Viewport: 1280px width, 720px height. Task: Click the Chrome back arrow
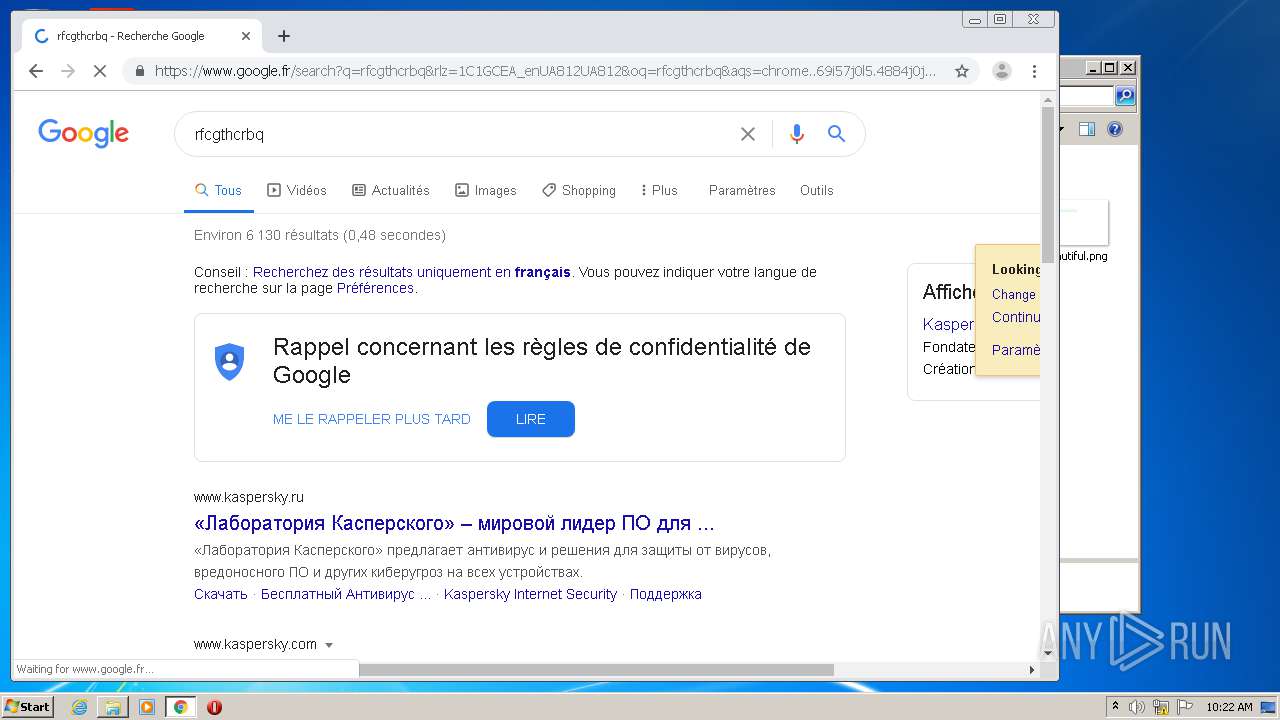36,71
